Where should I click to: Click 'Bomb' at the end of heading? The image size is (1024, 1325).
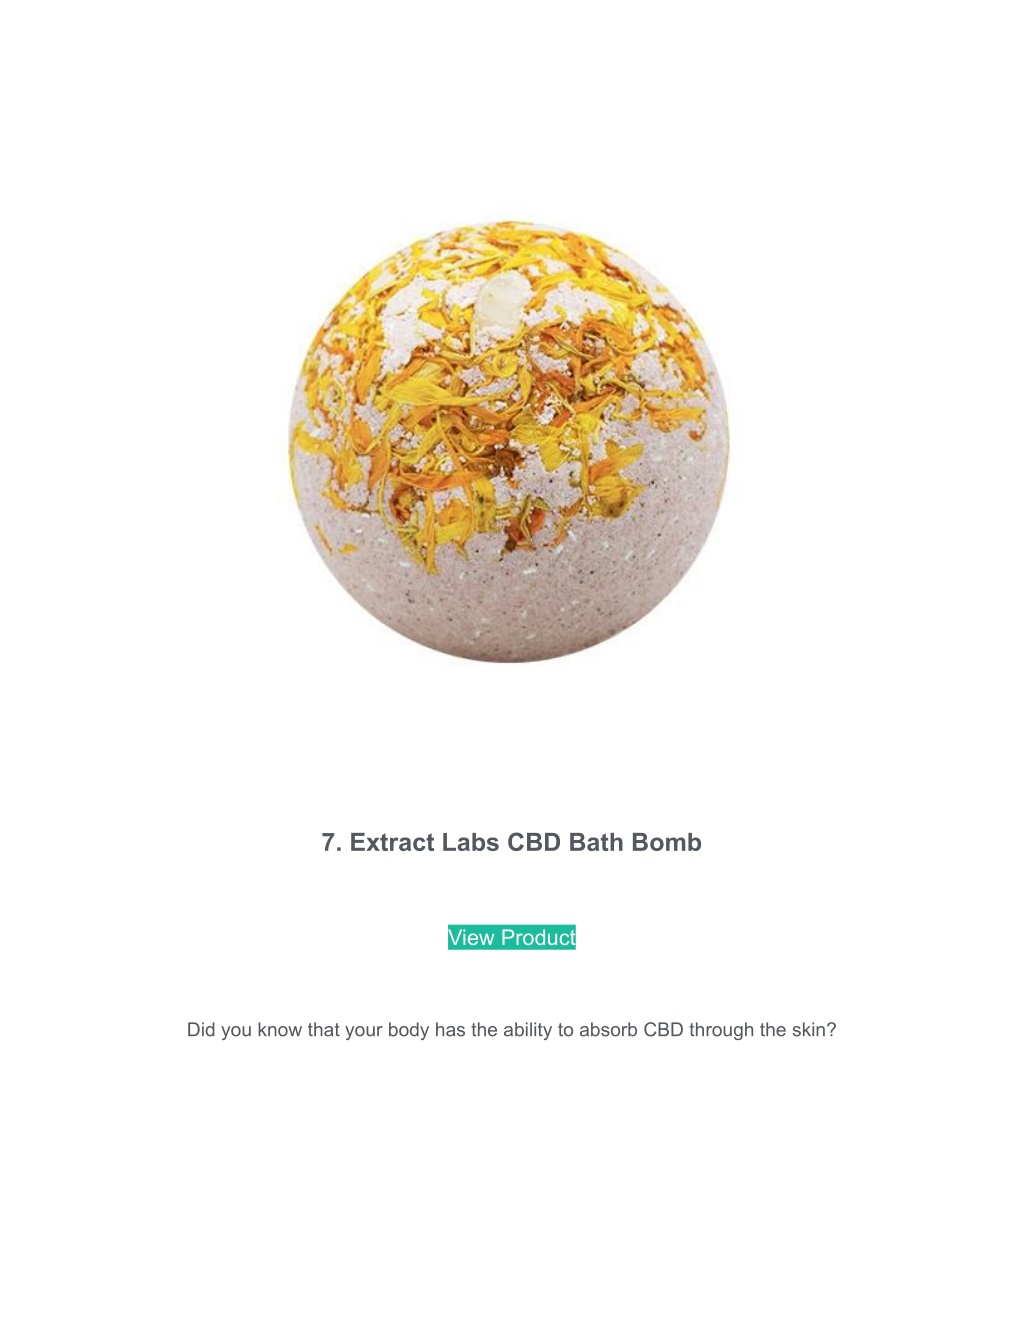665,842
